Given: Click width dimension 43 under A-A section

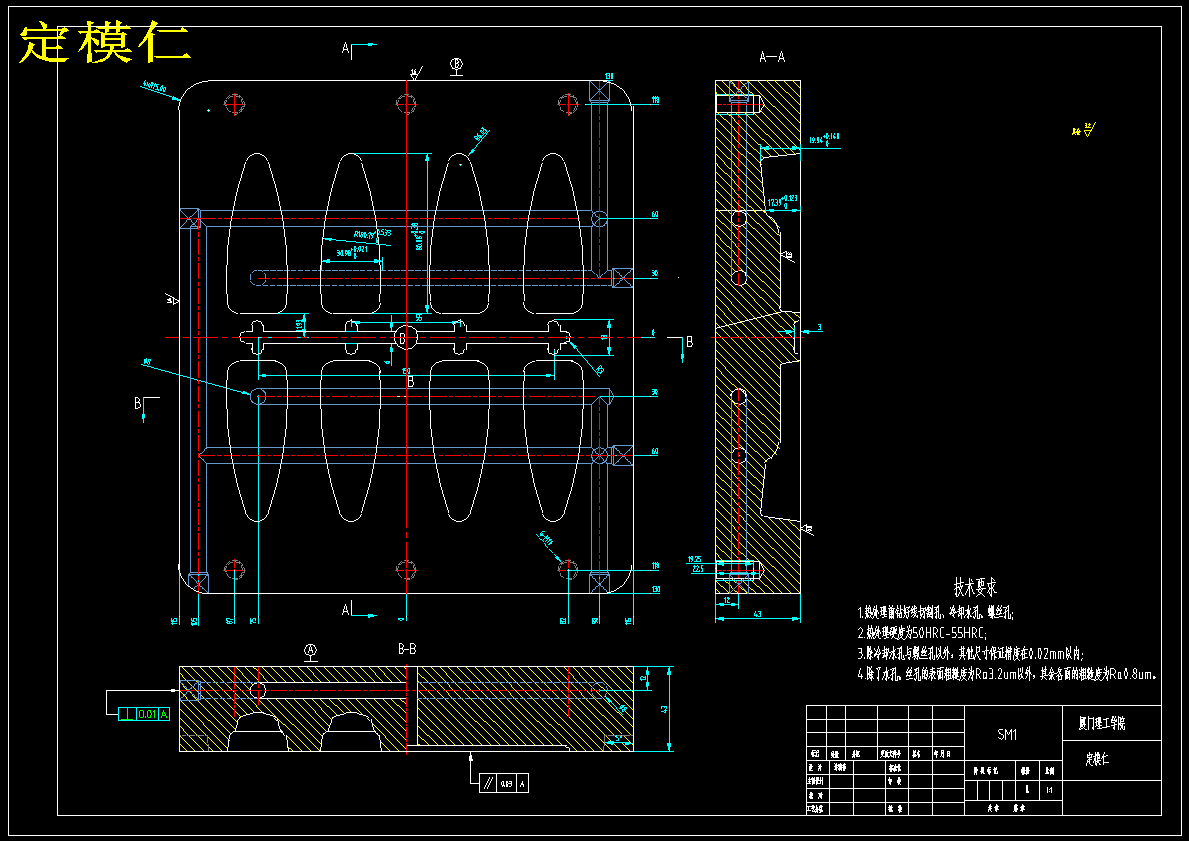Looking at the screenshot, I should [758, 614].
